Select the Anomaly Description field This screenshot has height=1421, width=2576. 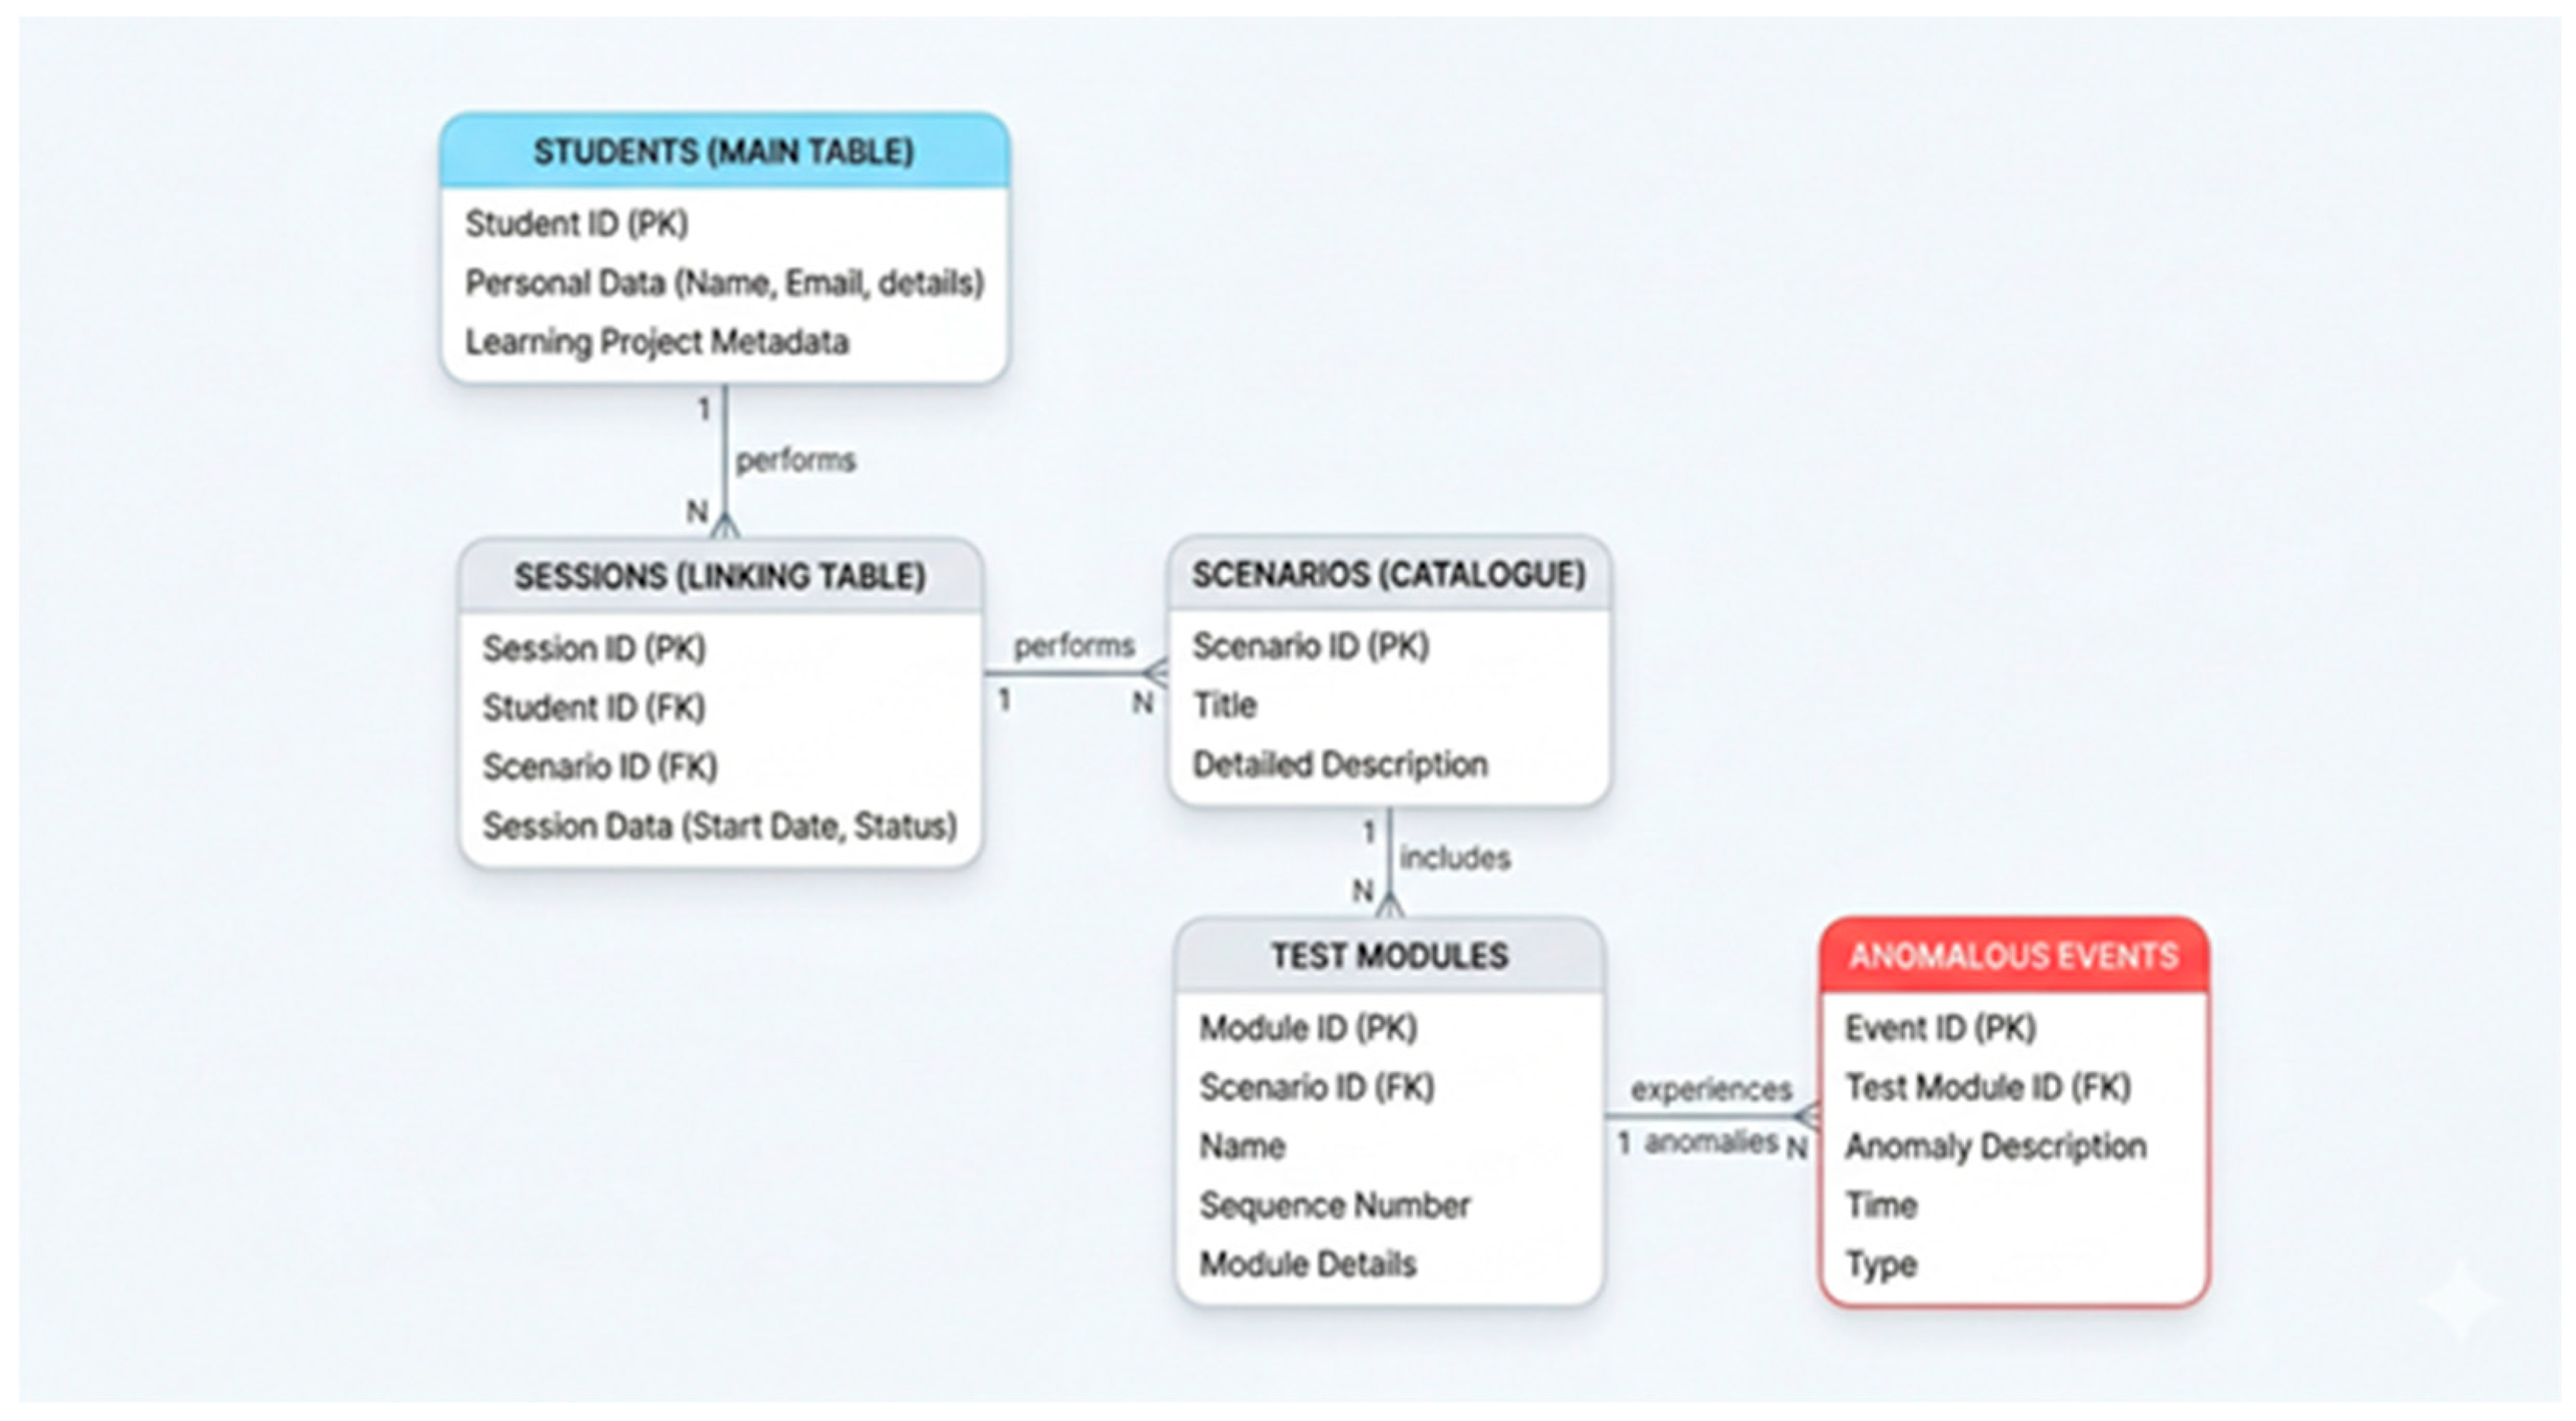[x=1995, y=1146]
